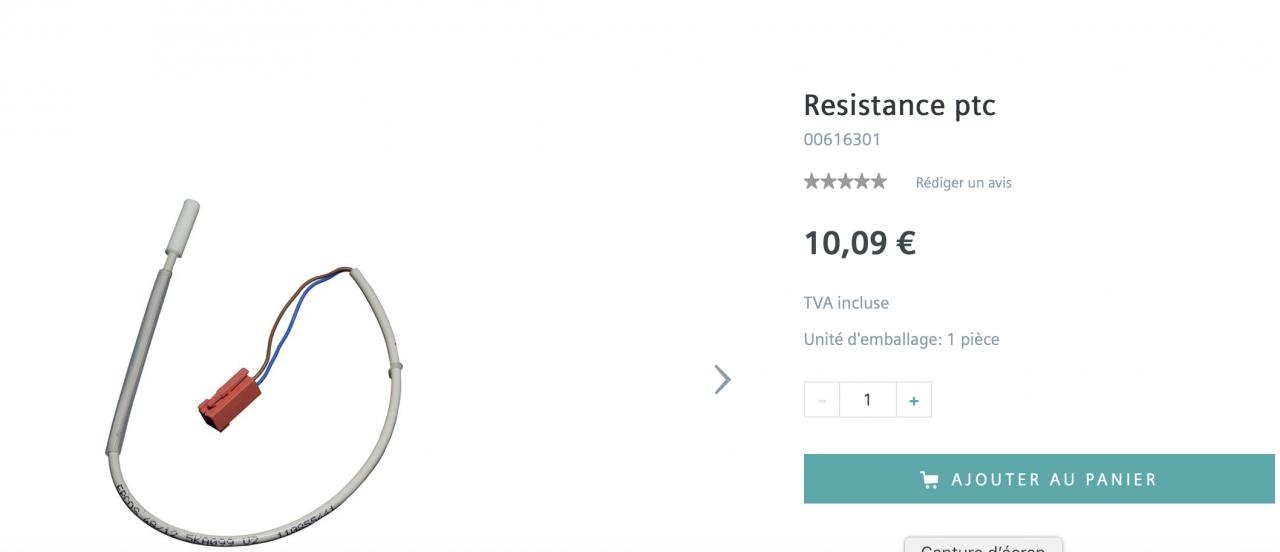Click the 10,09 € price

tap(859, 243)
